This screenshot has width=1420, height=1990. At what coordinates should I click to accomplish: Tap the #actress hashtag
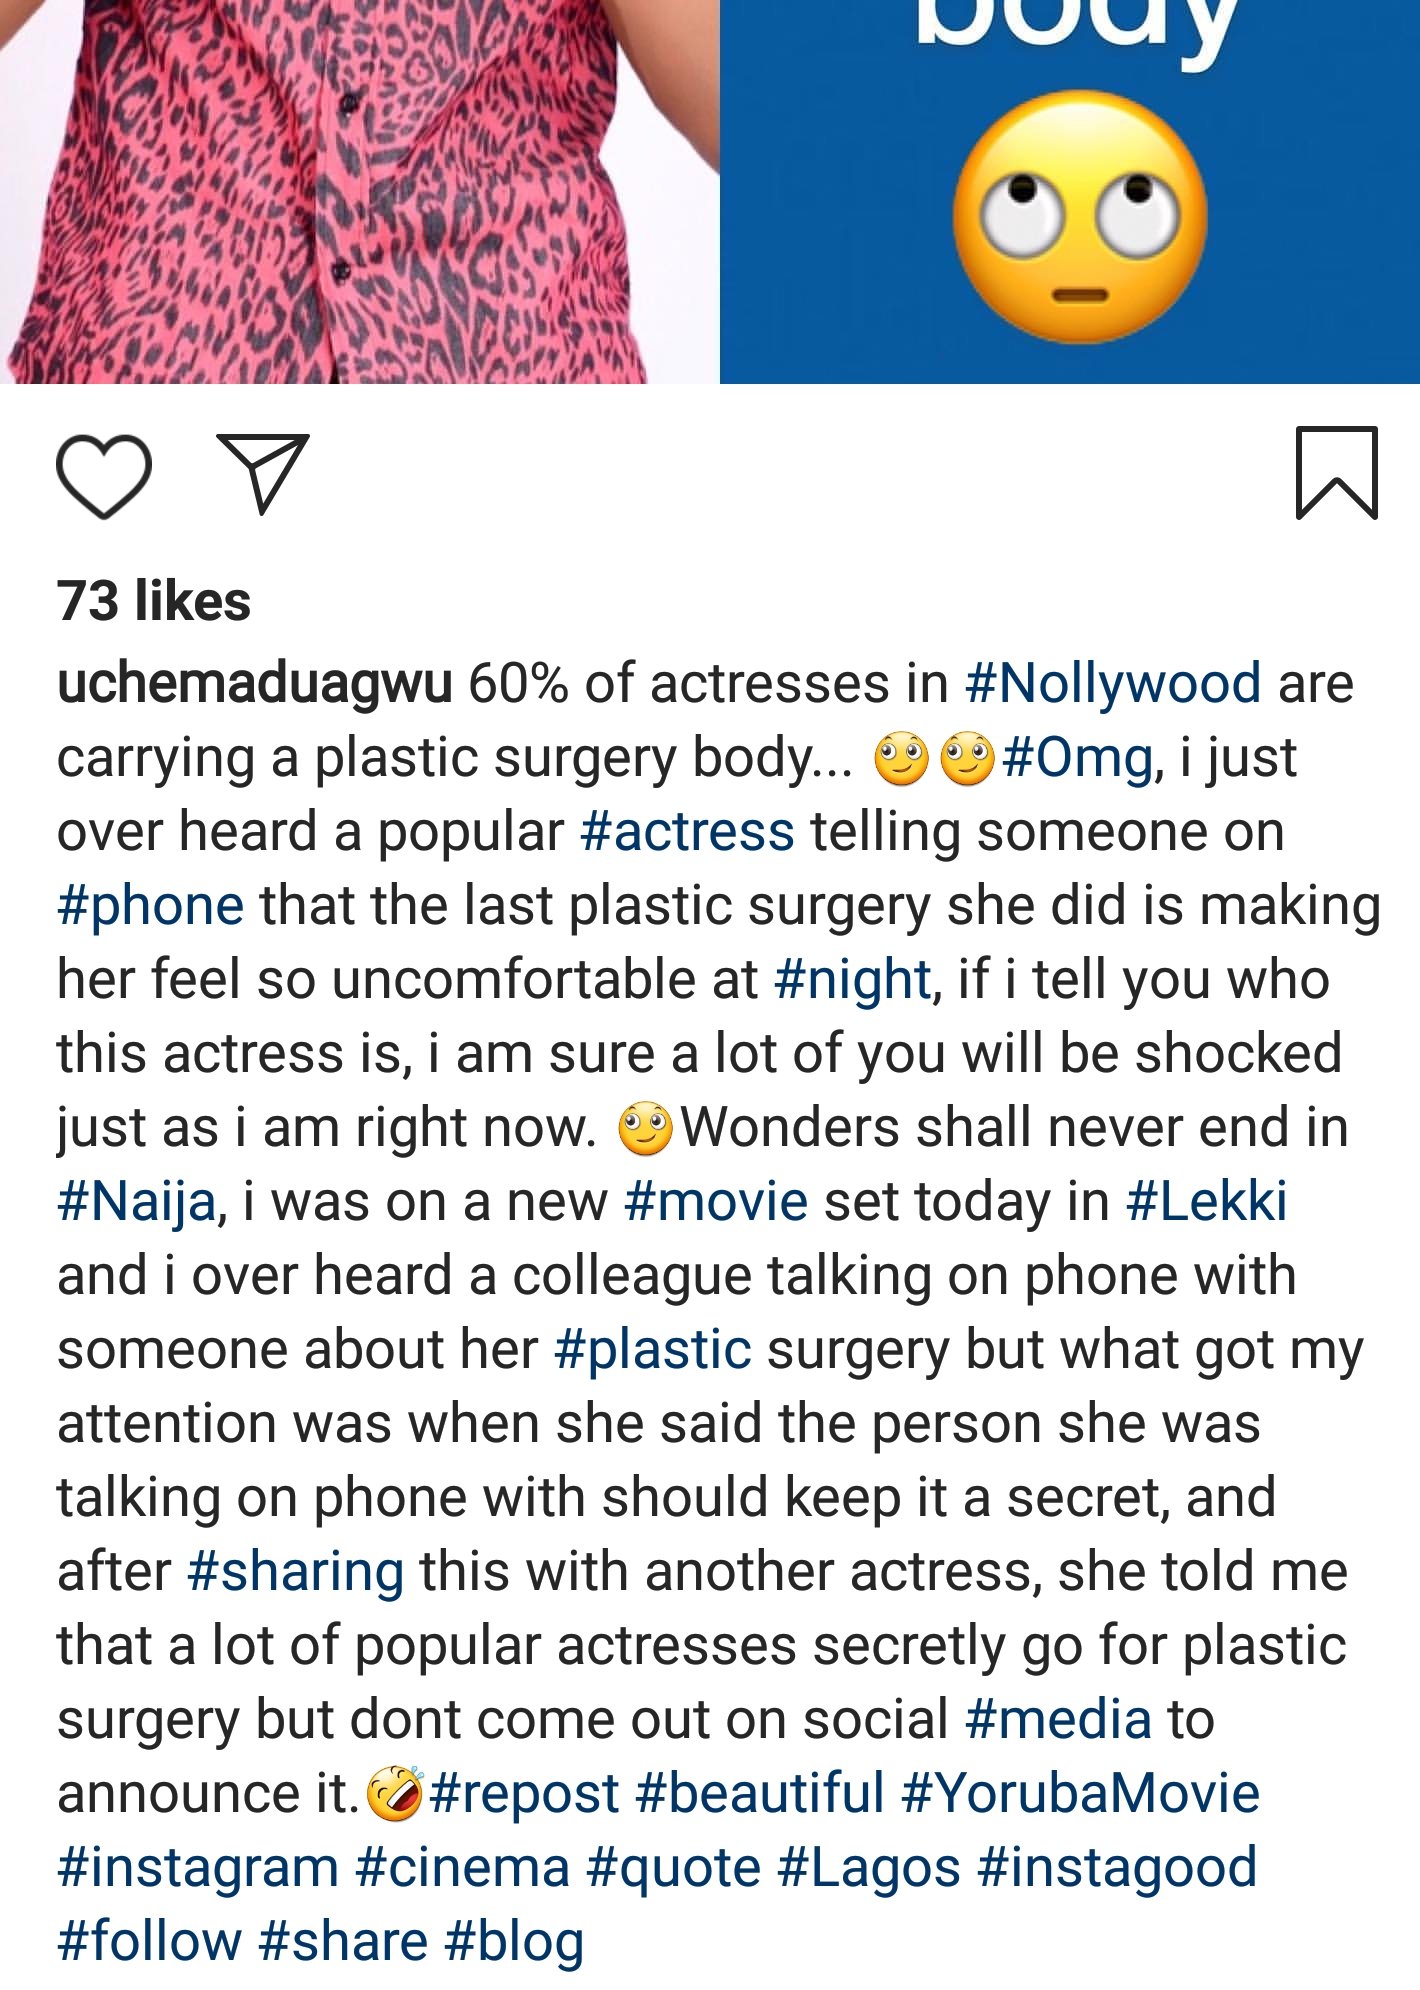687,832
